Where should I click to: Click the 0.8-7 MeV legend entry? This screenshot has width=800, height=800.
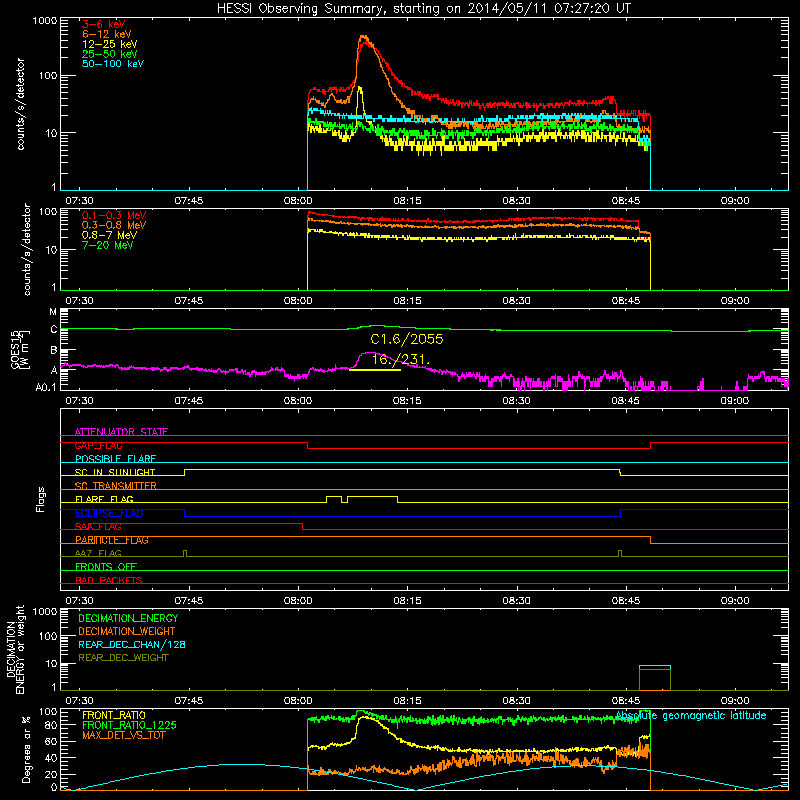(109, 235)
